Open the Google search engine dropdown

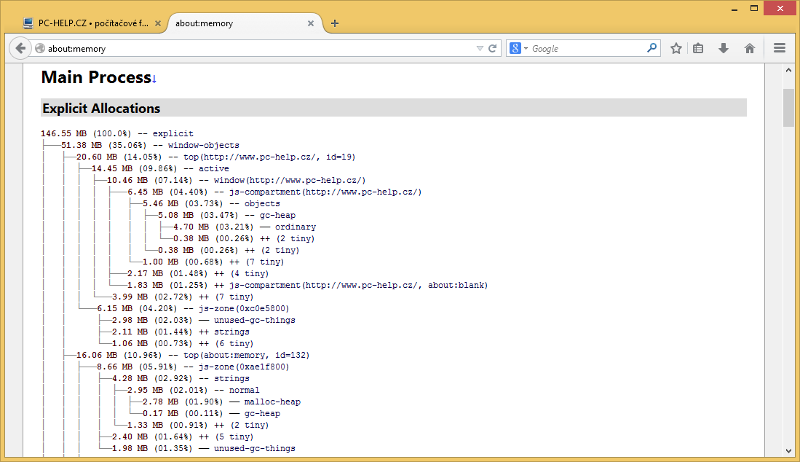[x=519, y=48]
